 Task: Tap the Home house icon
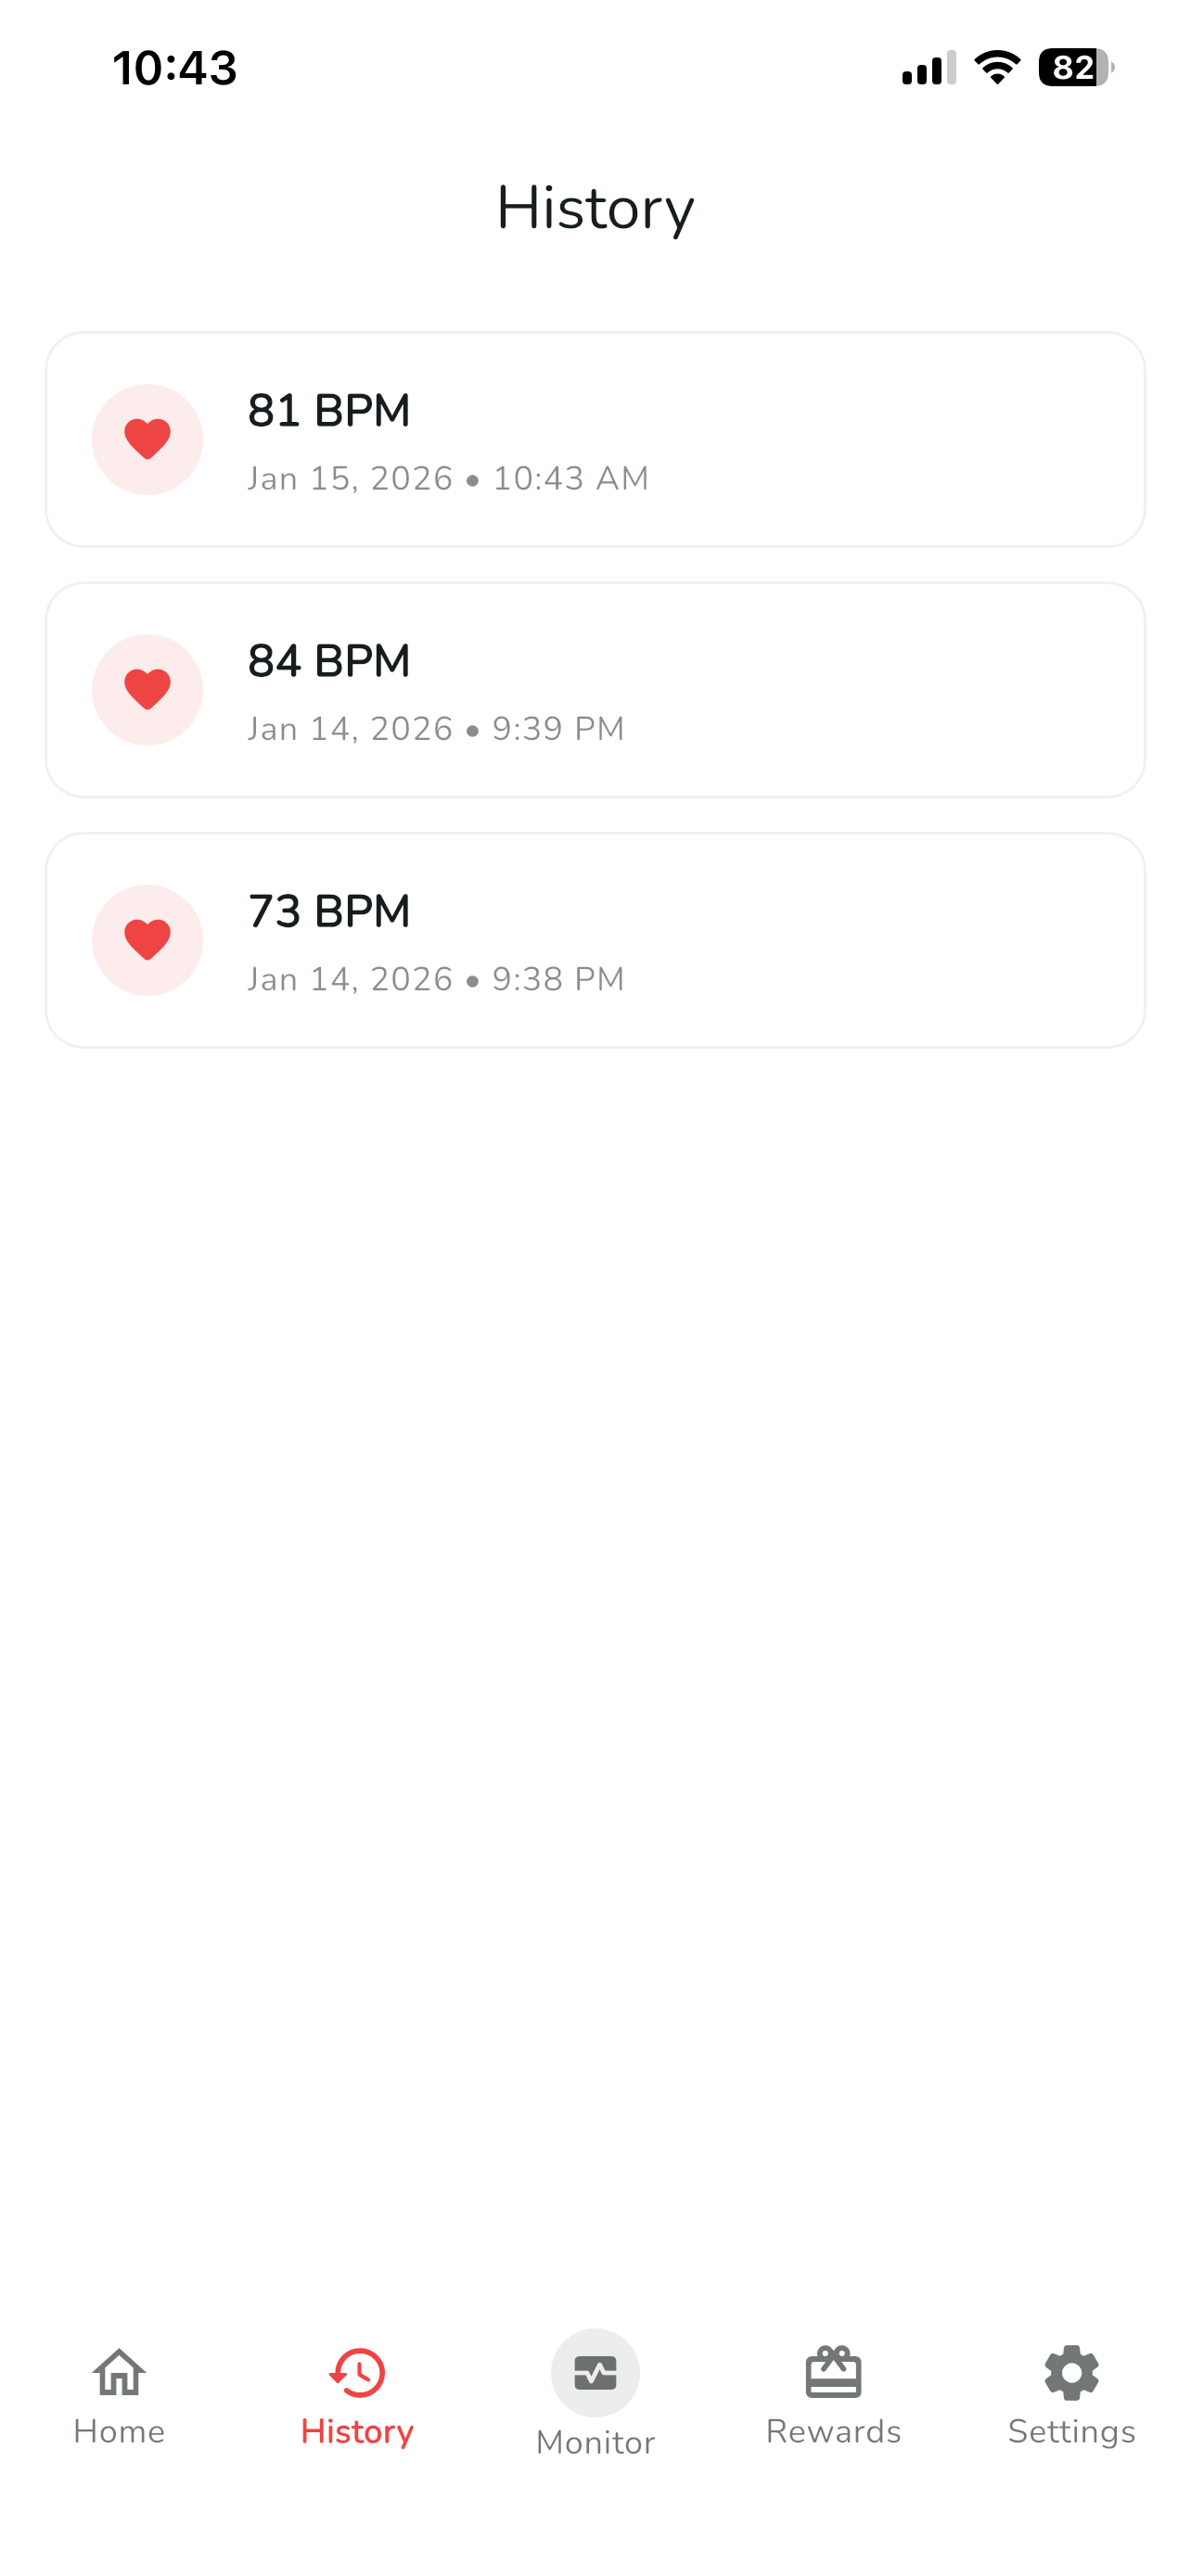pyautogui.click(x=119, y=2372)
